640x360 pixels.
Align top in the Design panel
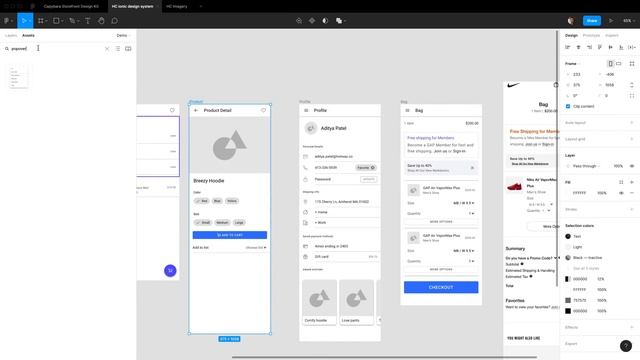(x=600, y=47)
